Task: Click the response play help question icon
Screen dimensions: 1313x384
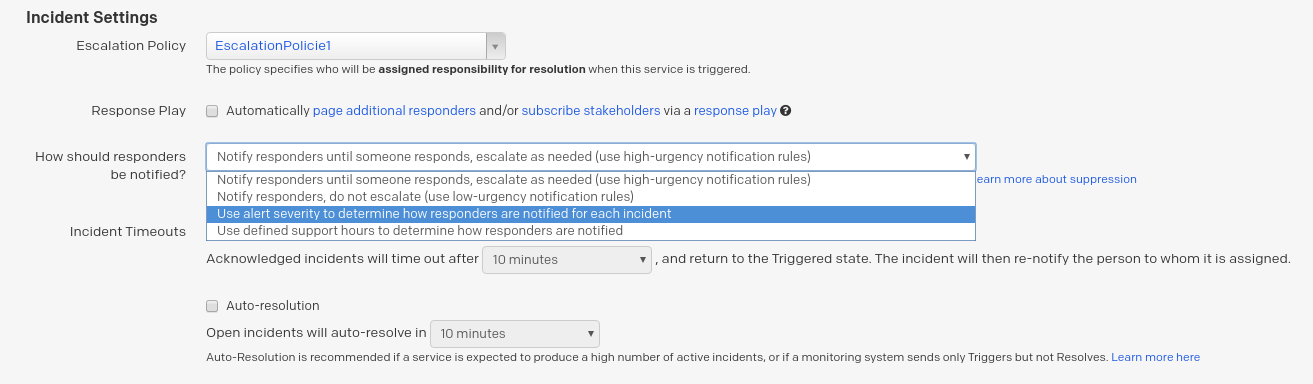Action: pos(786,111)
